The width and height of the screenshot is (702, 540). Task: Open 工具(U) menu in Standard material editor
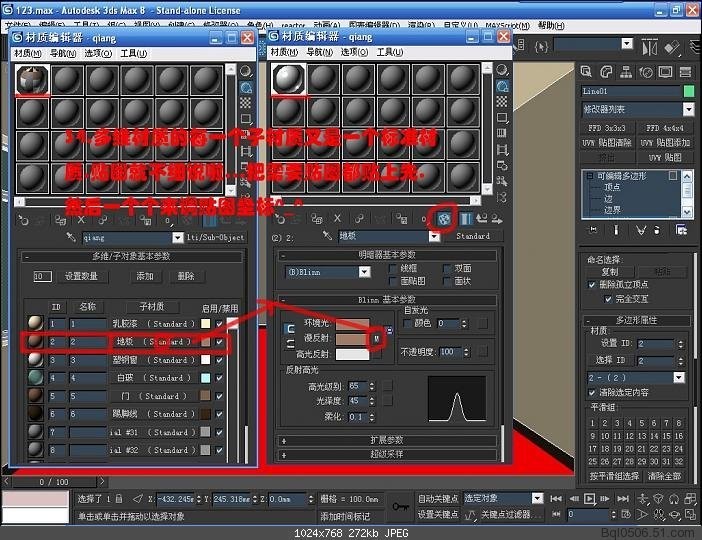click(390, 52)
